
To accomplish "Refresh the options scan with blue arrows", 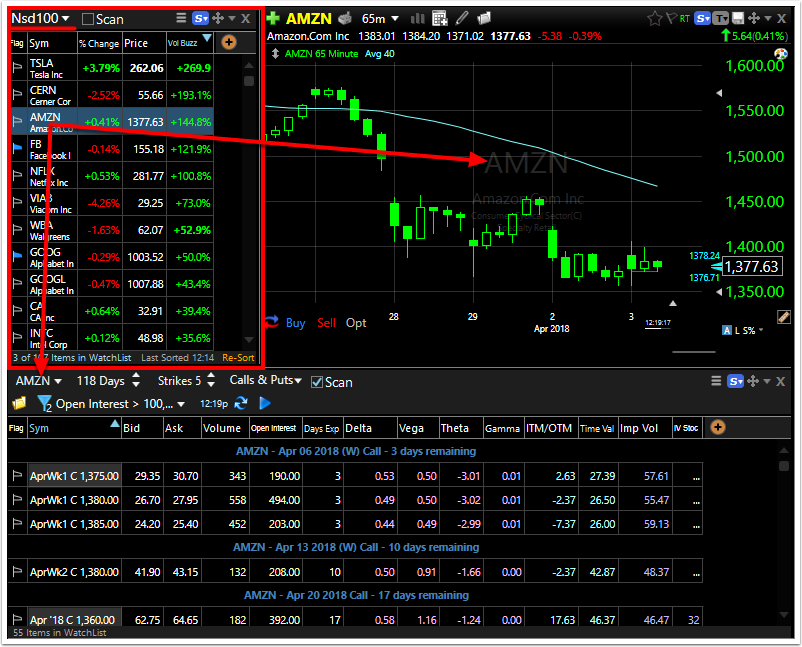I will tap(241, 404).
